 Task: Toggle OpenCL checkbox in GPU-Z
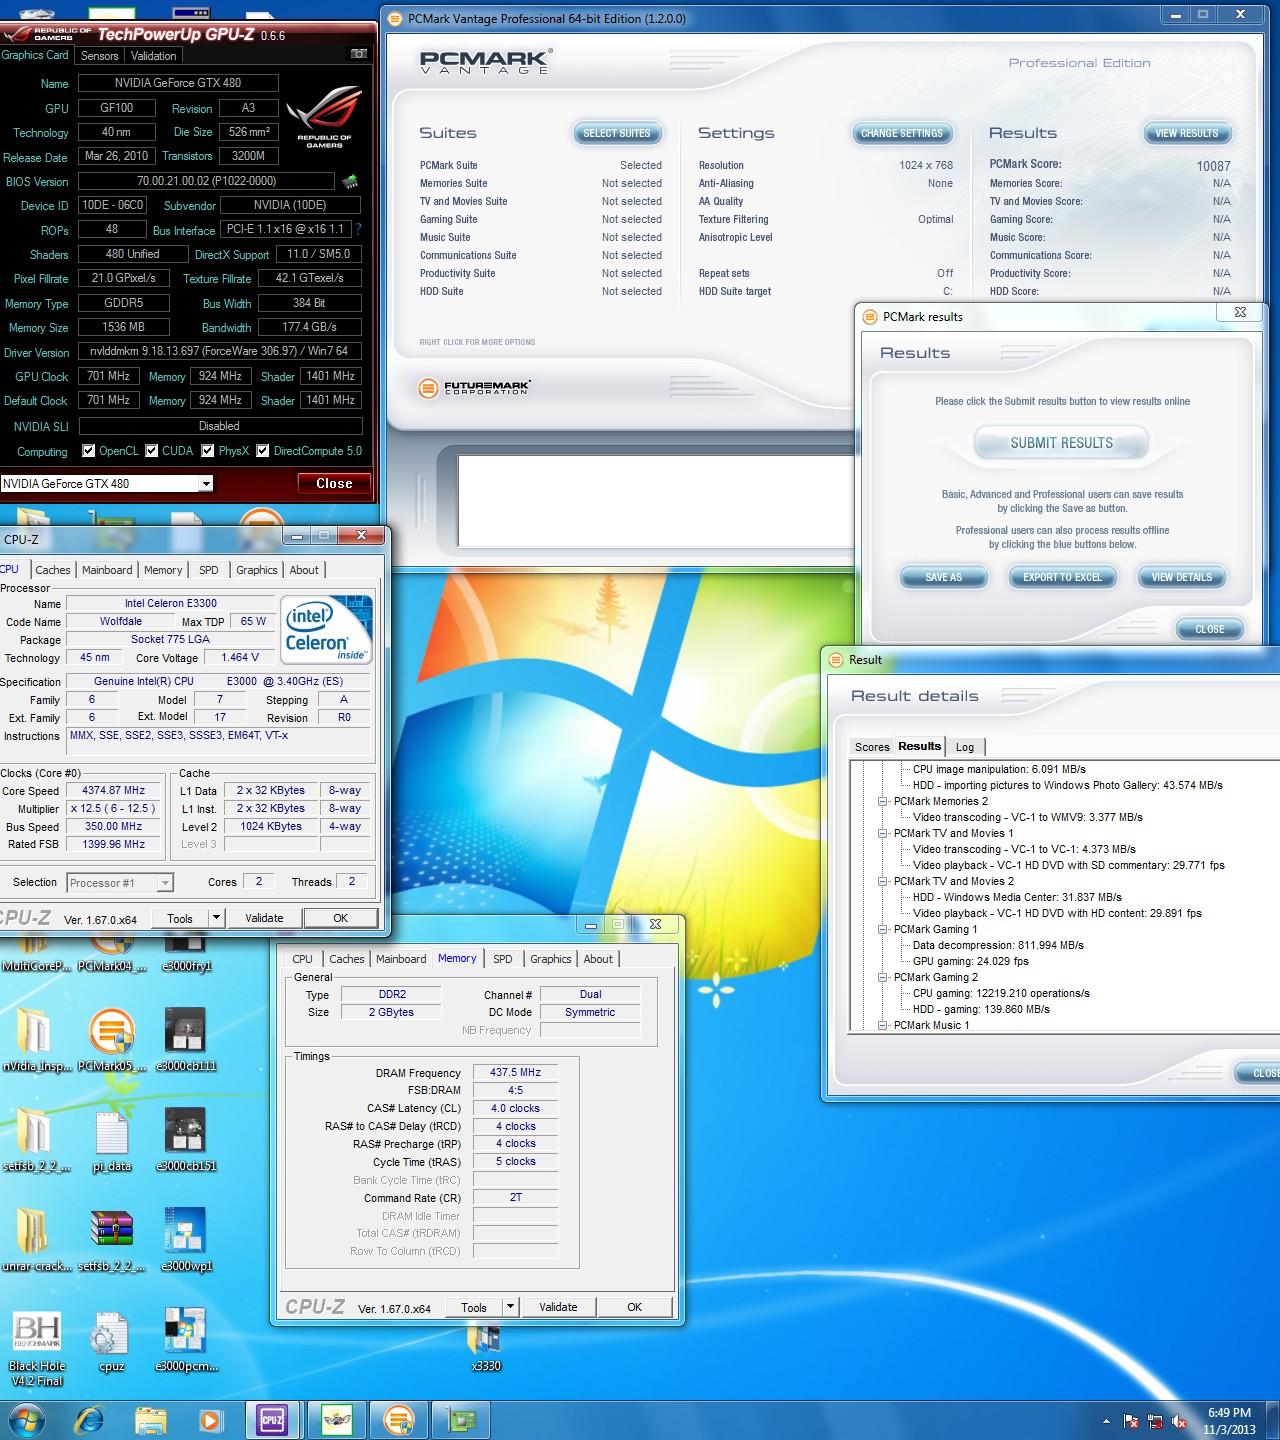[x=89, y=451]
